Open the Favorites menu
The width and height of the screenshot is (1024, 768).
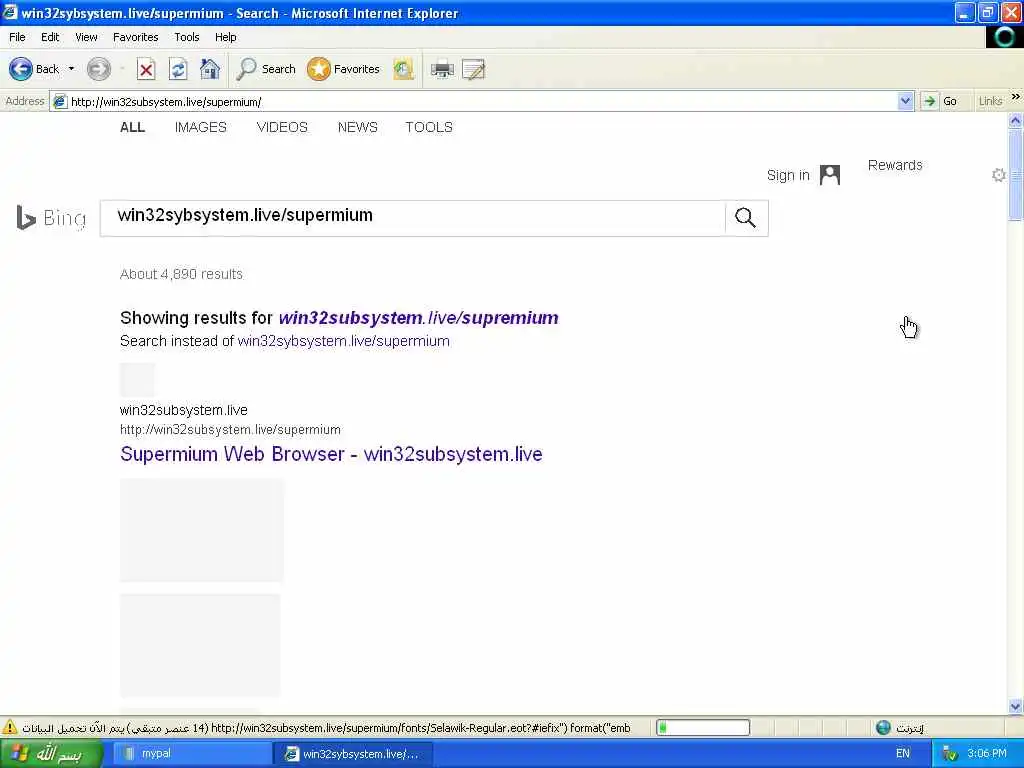pyautogui.click(x=135, y=37)
